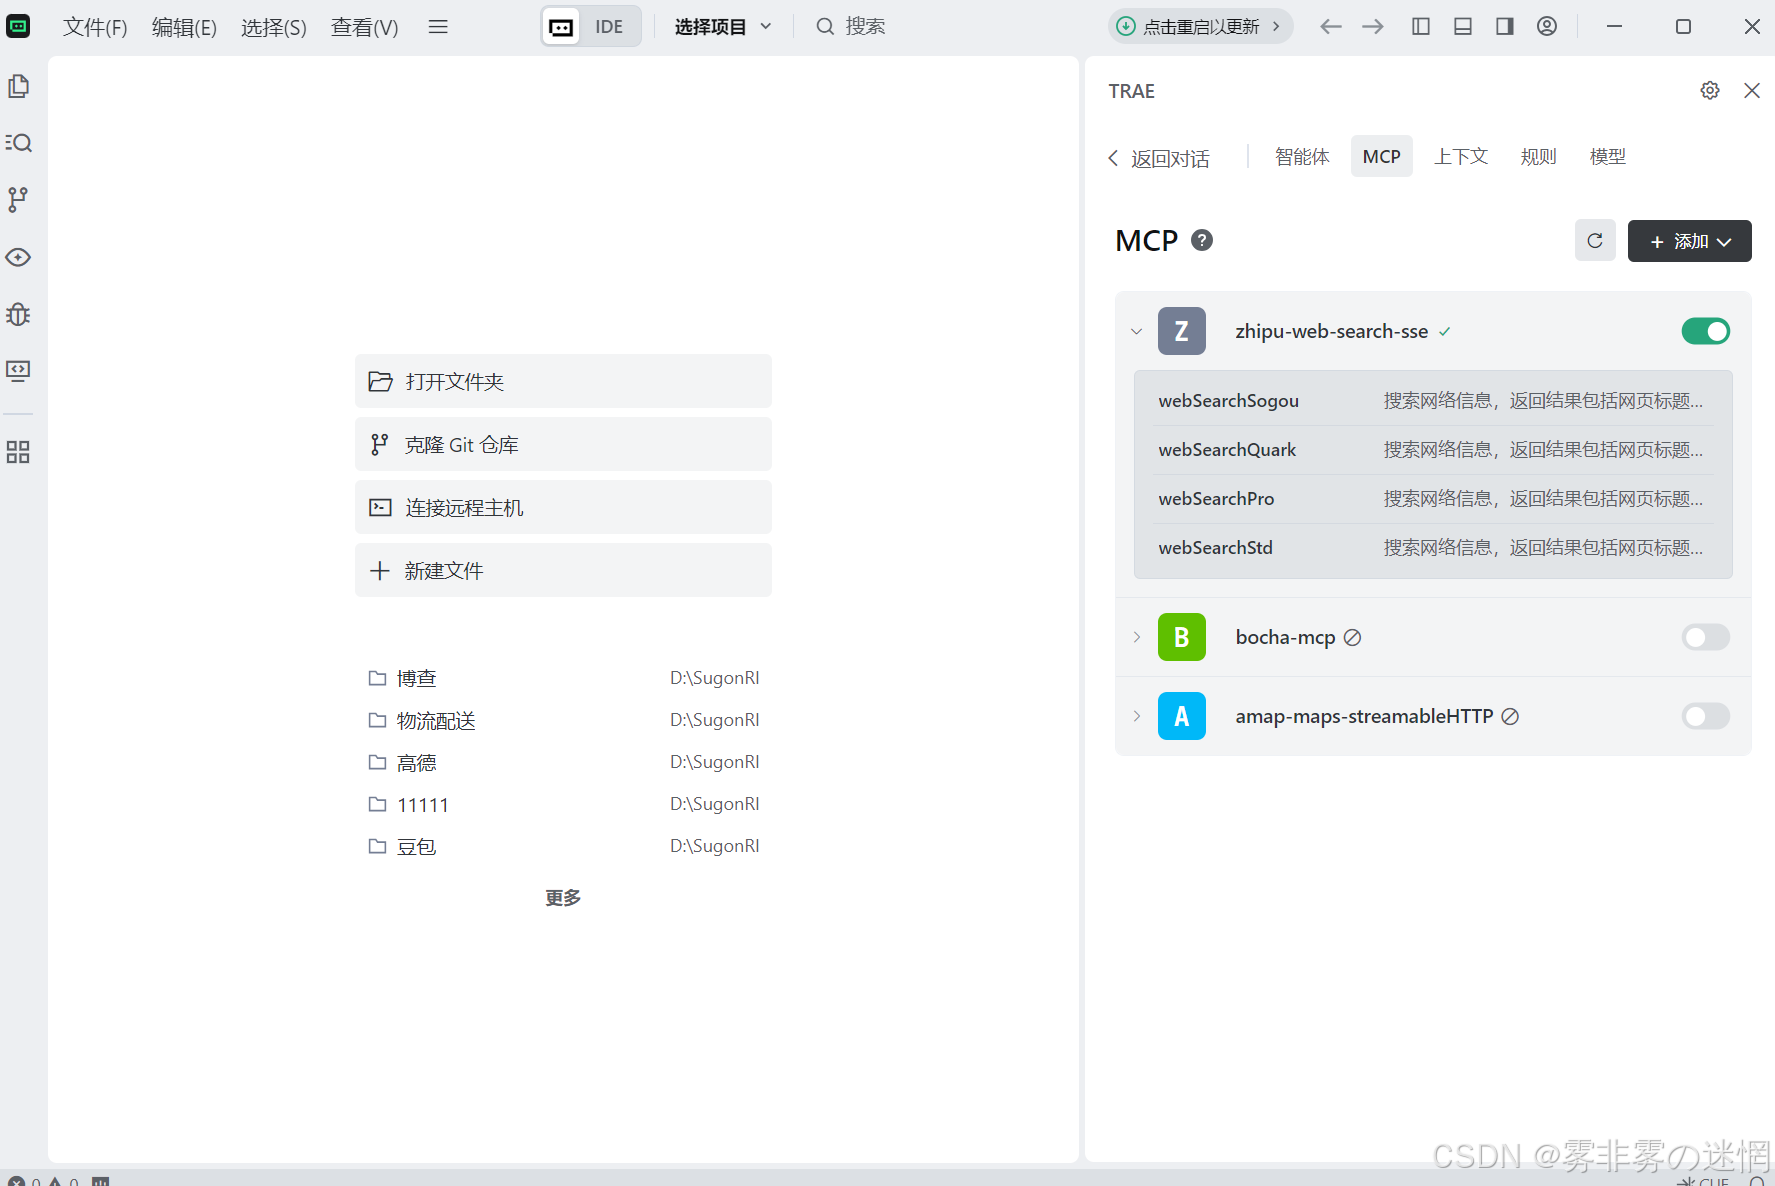Open the account profile icon
This screenshot has width=1775, height=1186.
pyautogui.click(x=1547, y=27)
